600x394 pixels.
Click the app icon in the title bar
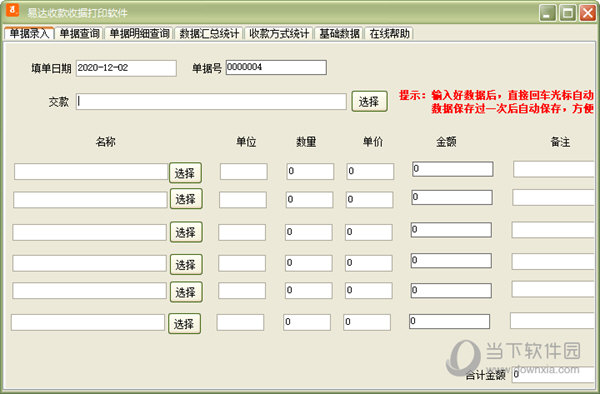tap(12, 10)
